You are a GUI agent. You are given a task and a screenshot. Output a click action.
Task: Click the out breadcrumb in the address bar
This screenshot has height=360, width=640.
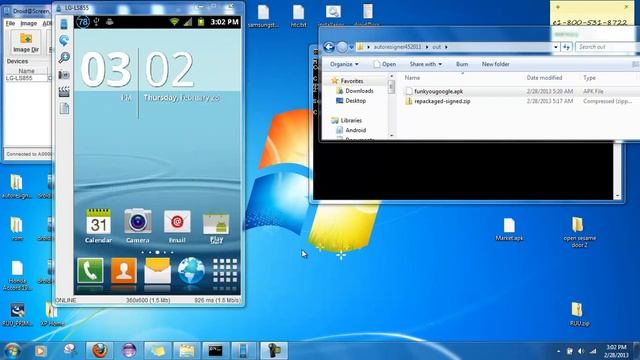pos(436,47)
